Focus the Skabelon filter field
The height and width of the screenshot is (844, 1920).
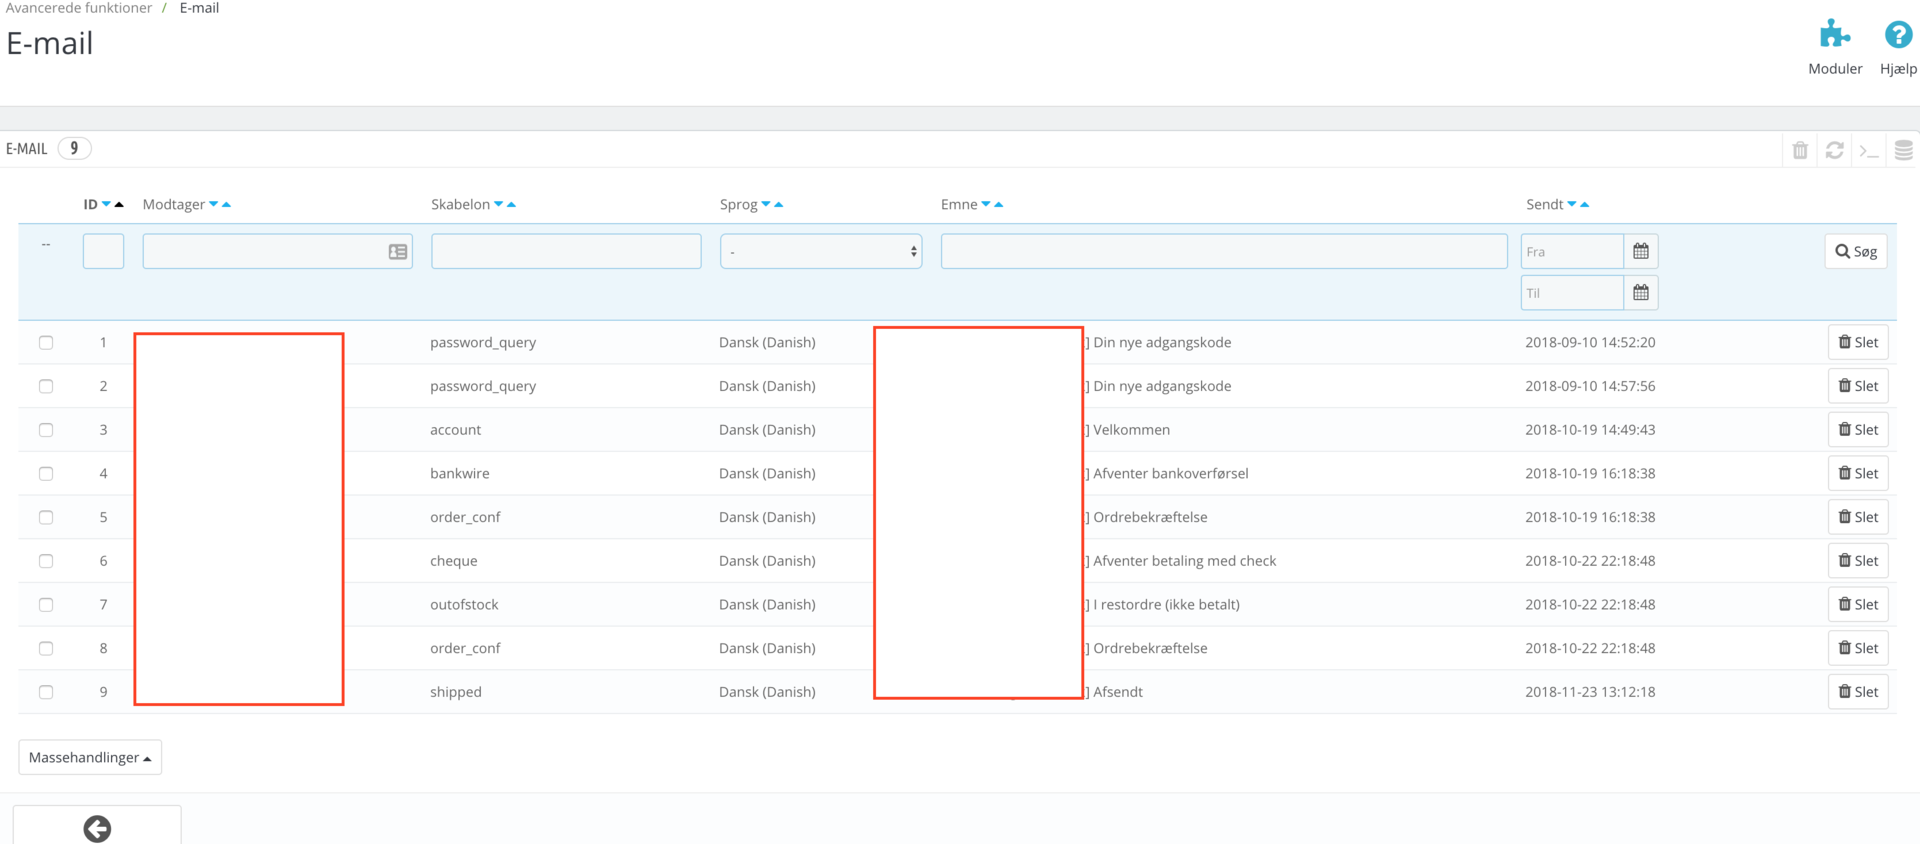click(x=566, y=251)
